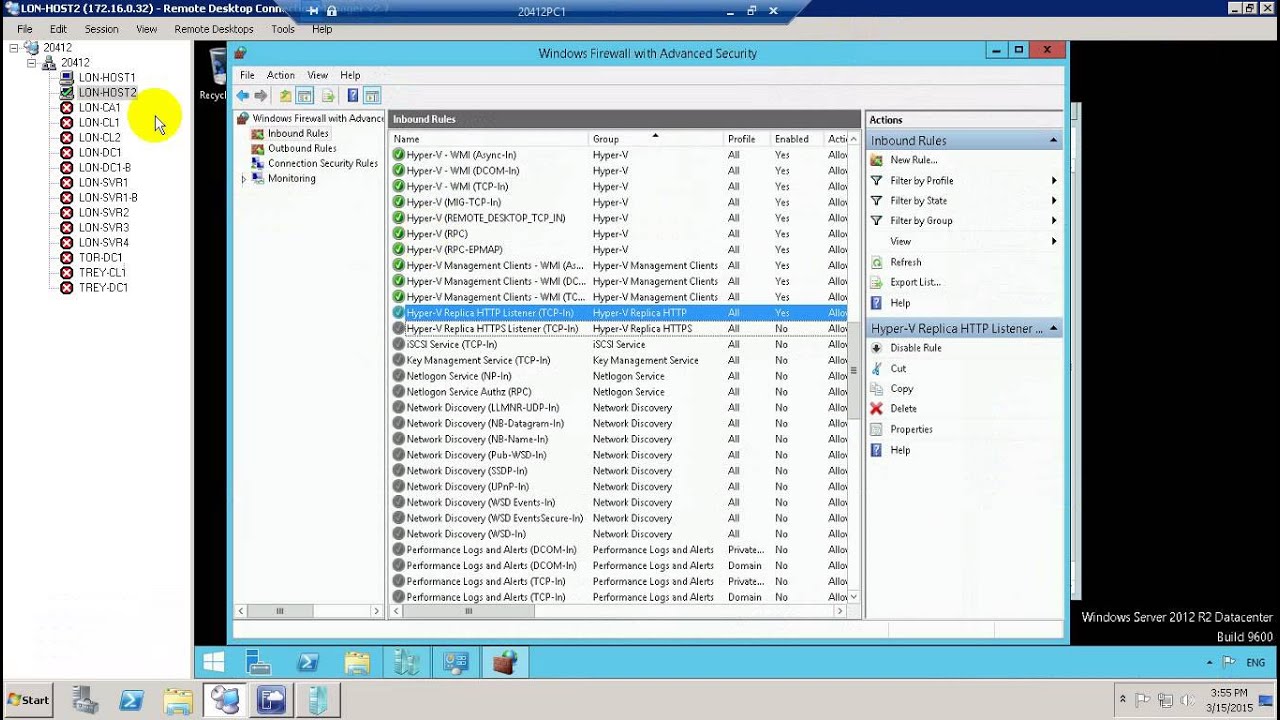Click Export List... in the Actions pane
The width and height of the screenshot is (1280, 720).
[x=915, y=282]
